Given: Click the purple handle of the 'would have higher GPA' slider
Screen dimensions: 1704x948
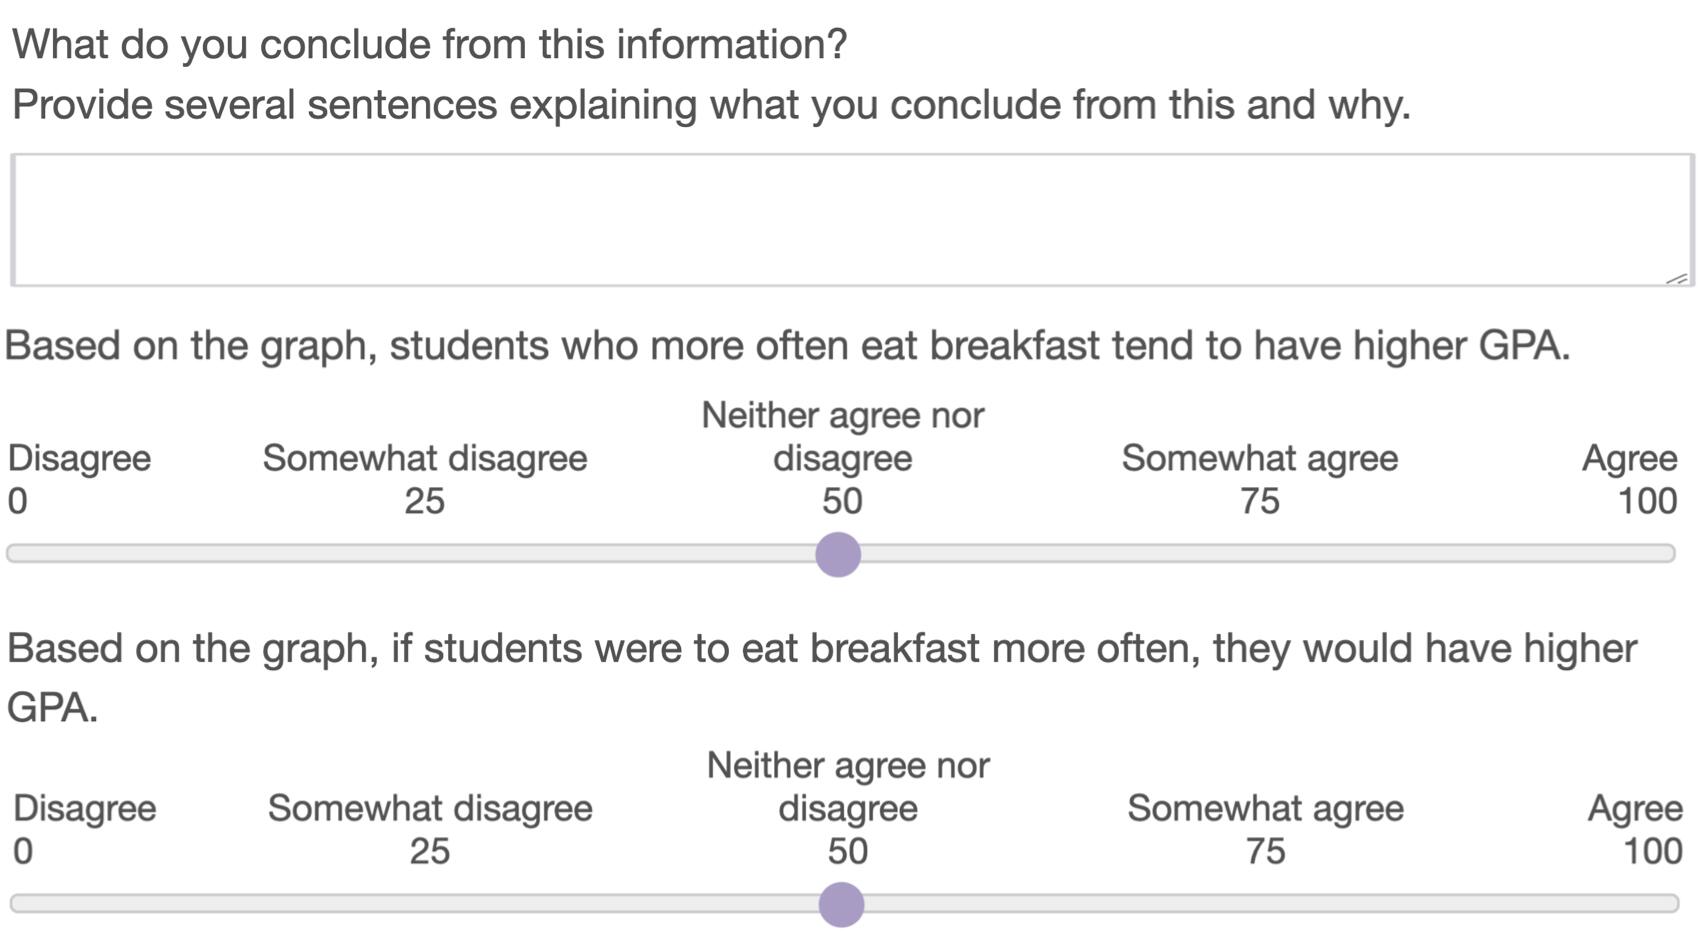Looking at the screenshot, I should (841, 904).
